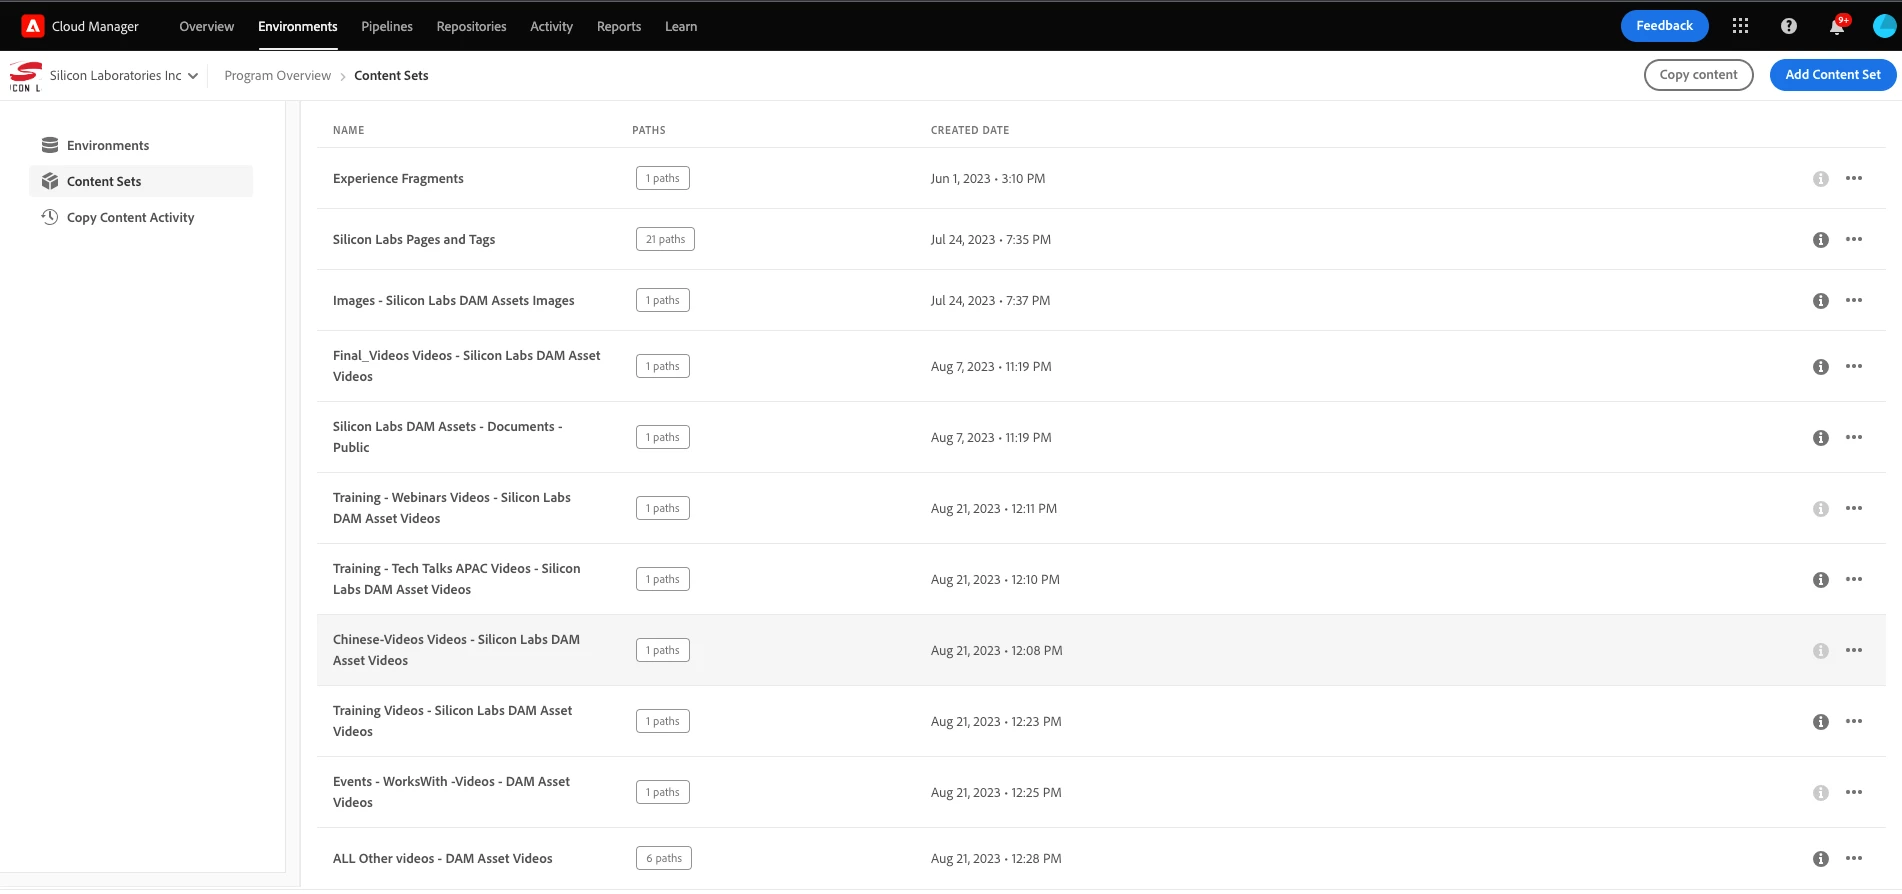Switch to the Activity tab
This screenshot has height=894, width=1902.
pyautogui.click(x=551, y=27)
